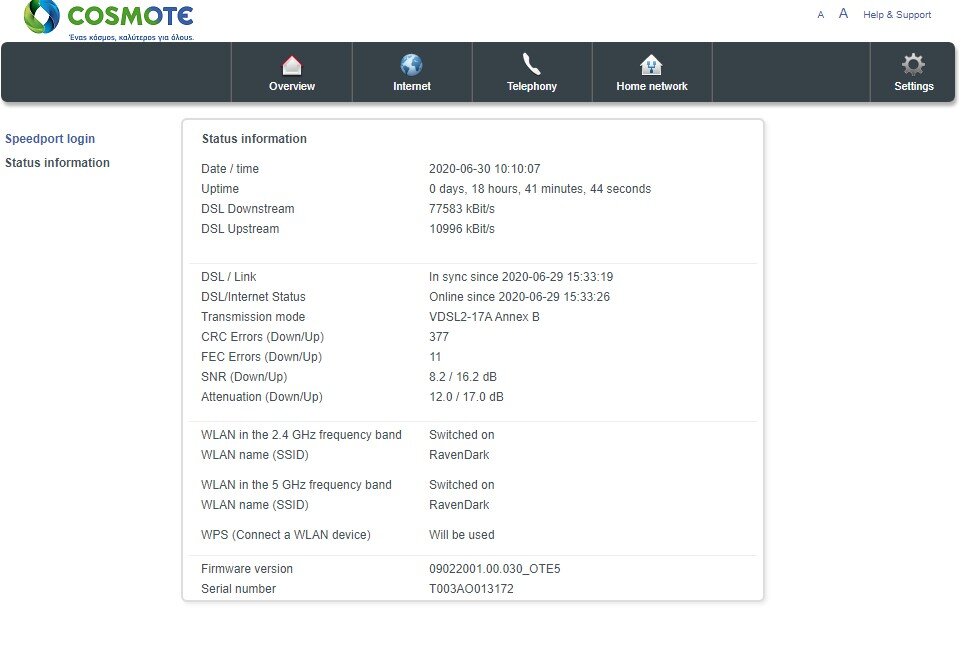Click the upstream value 10996 kBit/s
Image resolution: width=969 pixels, height=648 pixels.
click(x=462, y=229)
